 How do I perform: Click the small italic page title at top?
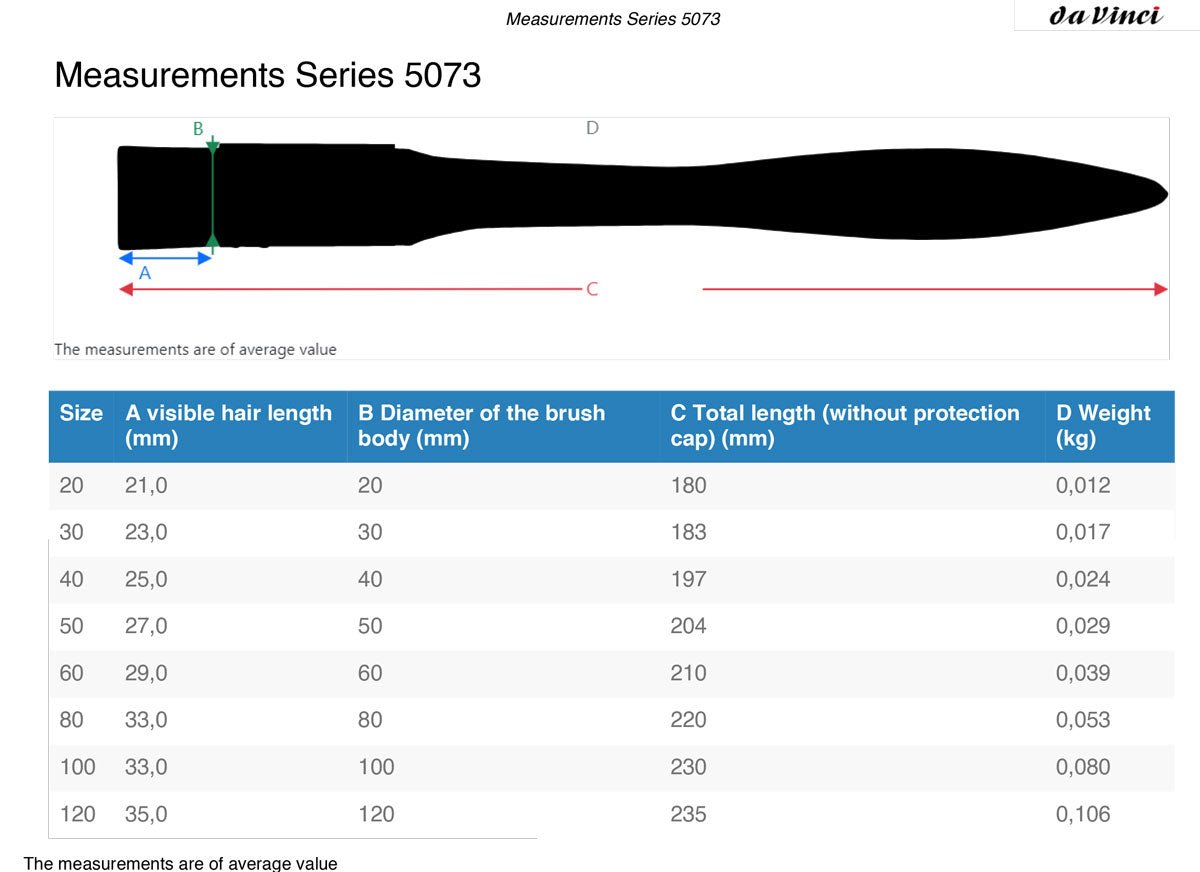613,19
